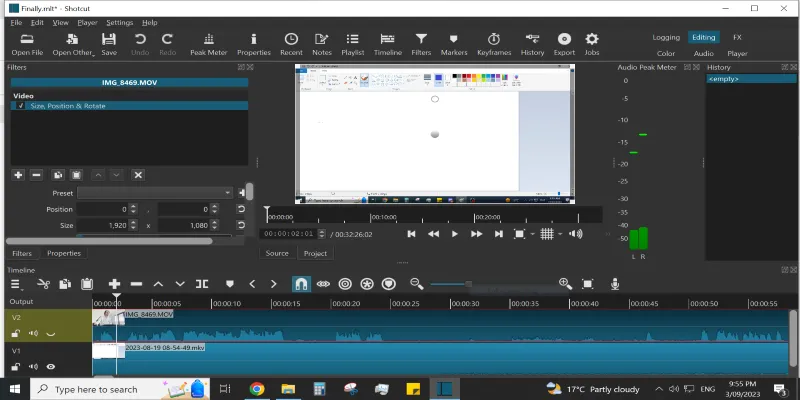The height and width of the screenshot is (400, 800).
Task: Open the Recent files panel
Action: (x=291, y=44)
